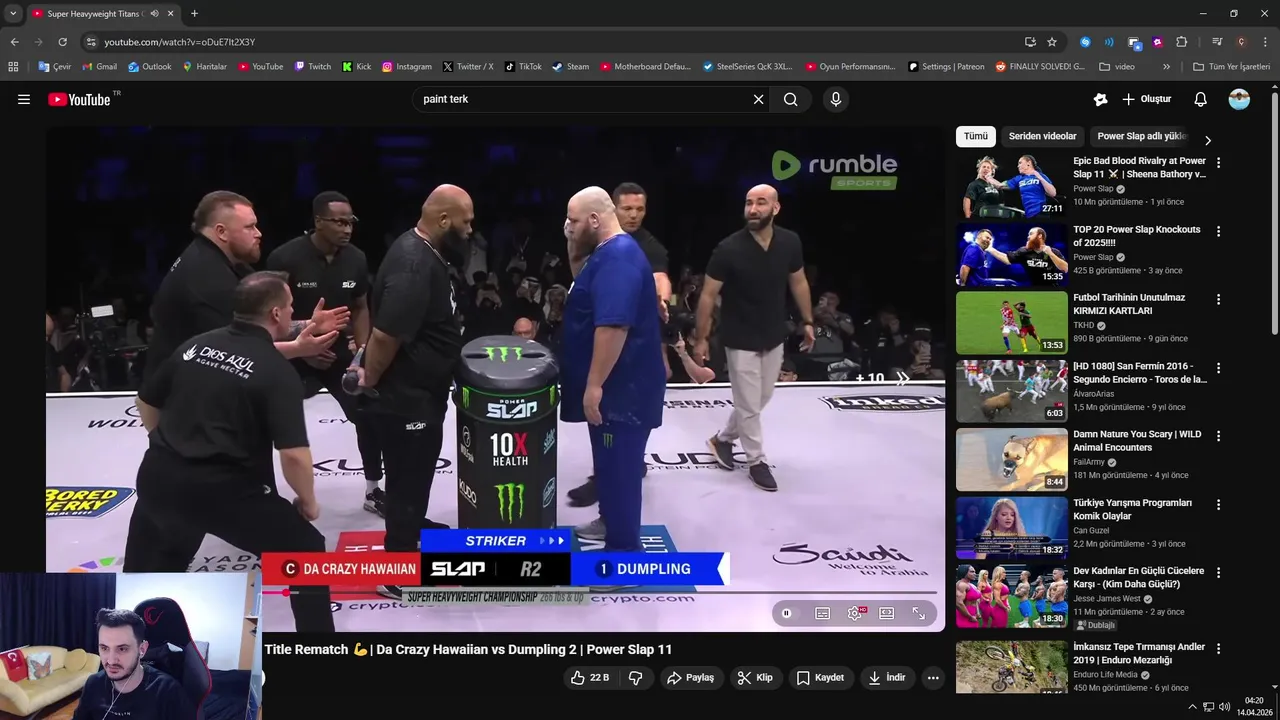Toggle subtitles in the video player
This screenshot has height=720, width=1280.
(x=822, y=613)
